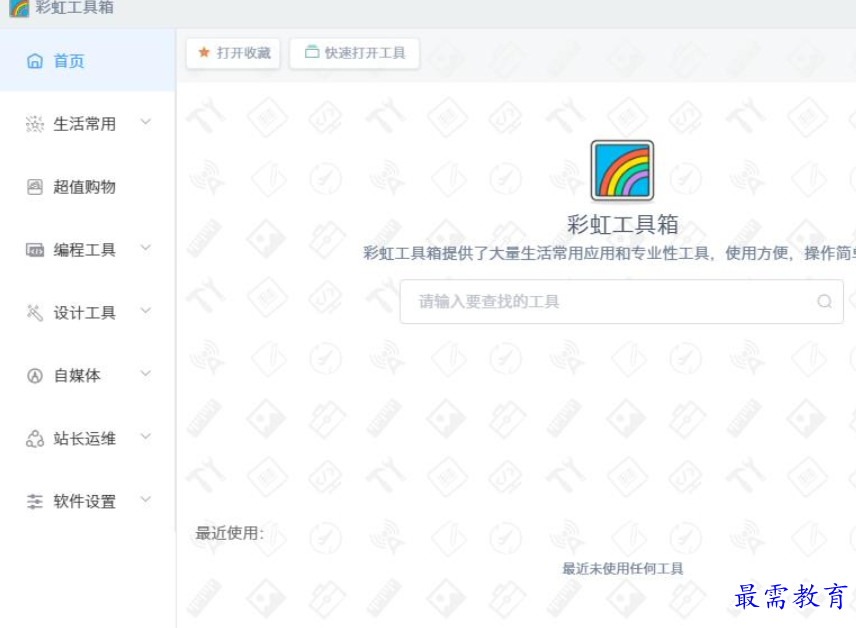Expand the 软件设置 chevron
Viewport: 856px width, 628px height.
click(145, 499)
